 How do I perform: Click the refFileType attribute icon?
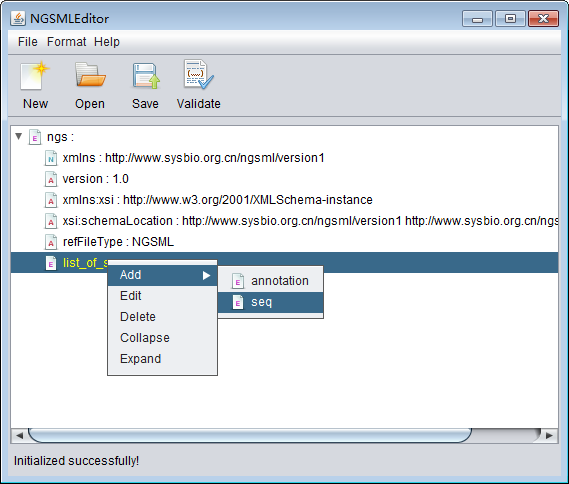click(51, 242)
